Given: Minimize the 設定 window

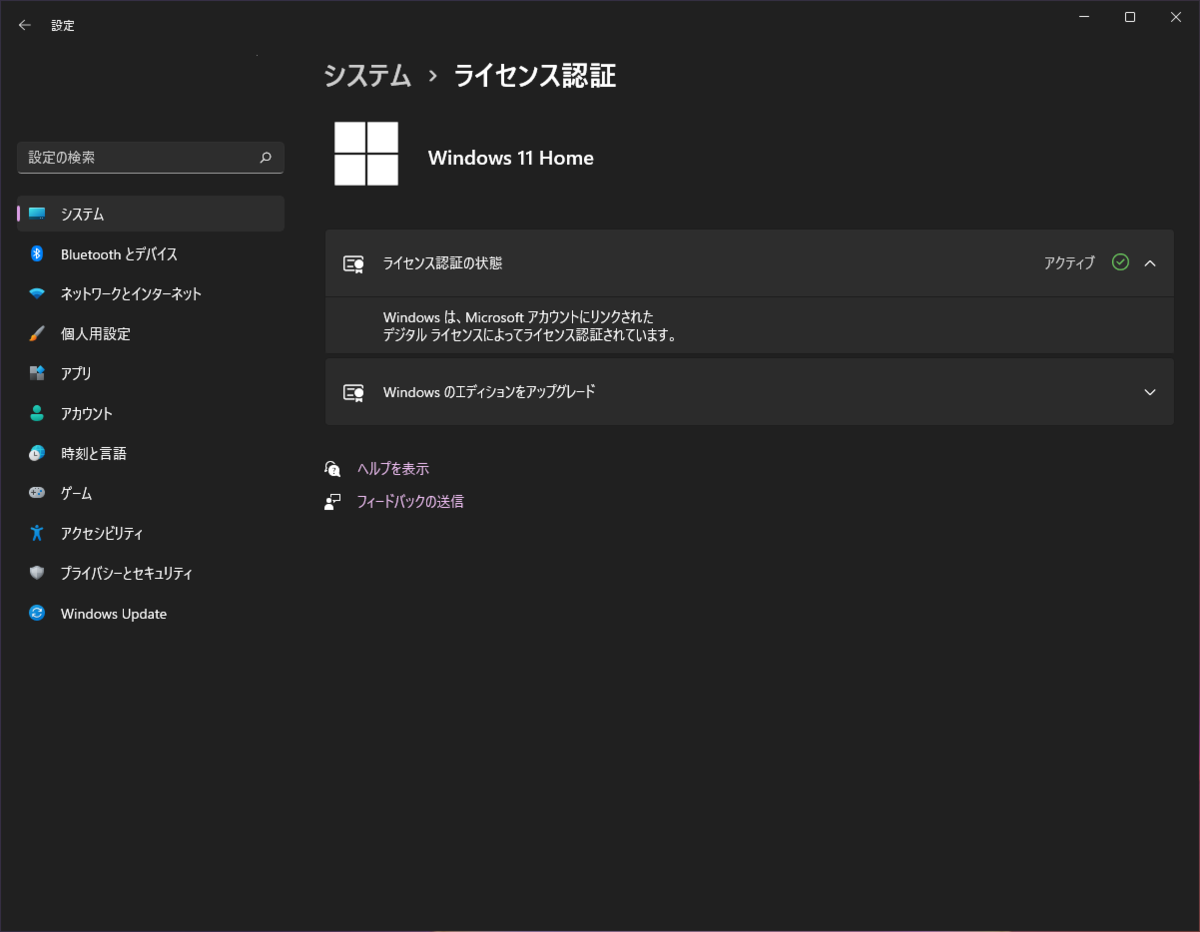Looking at the screenshot, I should [x=1084, y=17].
